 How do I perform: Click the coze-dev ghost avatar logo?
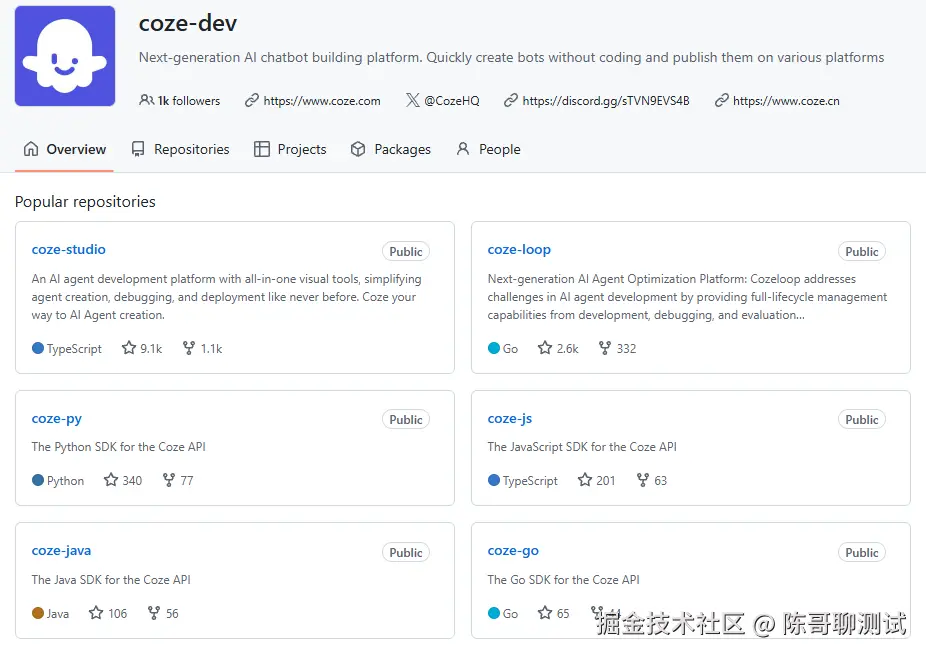tap(65, 56)
